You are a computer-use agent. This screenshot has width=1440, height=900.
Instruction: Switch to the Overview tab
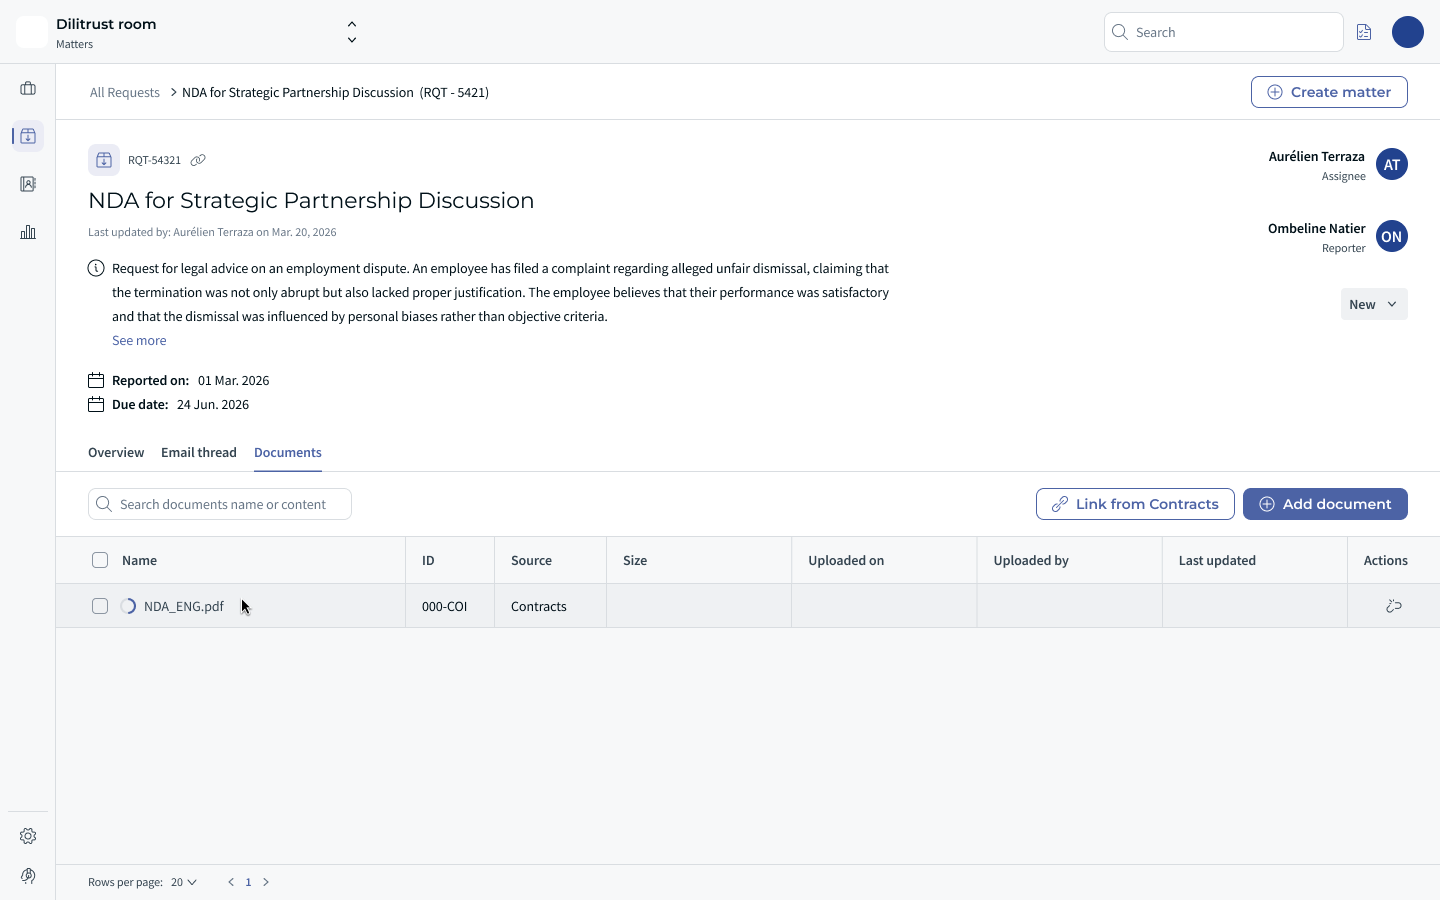pyautogui.click(x=116, y=452)
